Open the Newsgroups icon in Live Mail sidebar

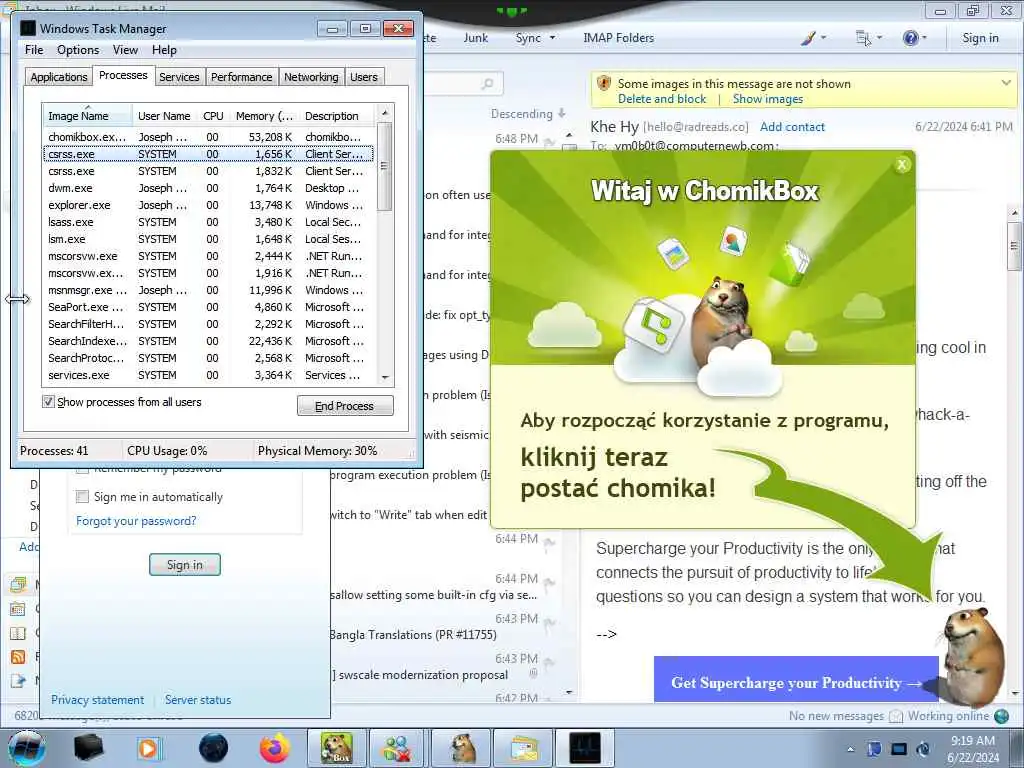tap(18, 680)
